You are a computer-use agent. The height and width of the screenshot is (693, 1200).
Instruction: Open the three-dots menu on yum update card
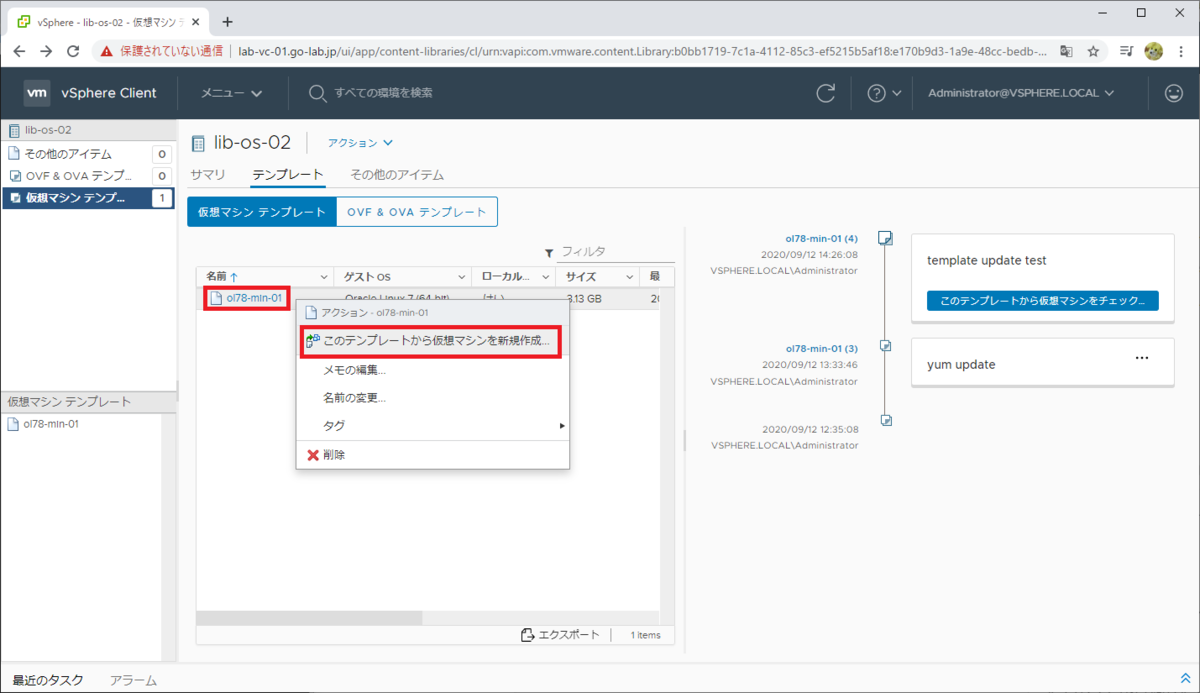pyautogui.click(x=1142, y=358)
